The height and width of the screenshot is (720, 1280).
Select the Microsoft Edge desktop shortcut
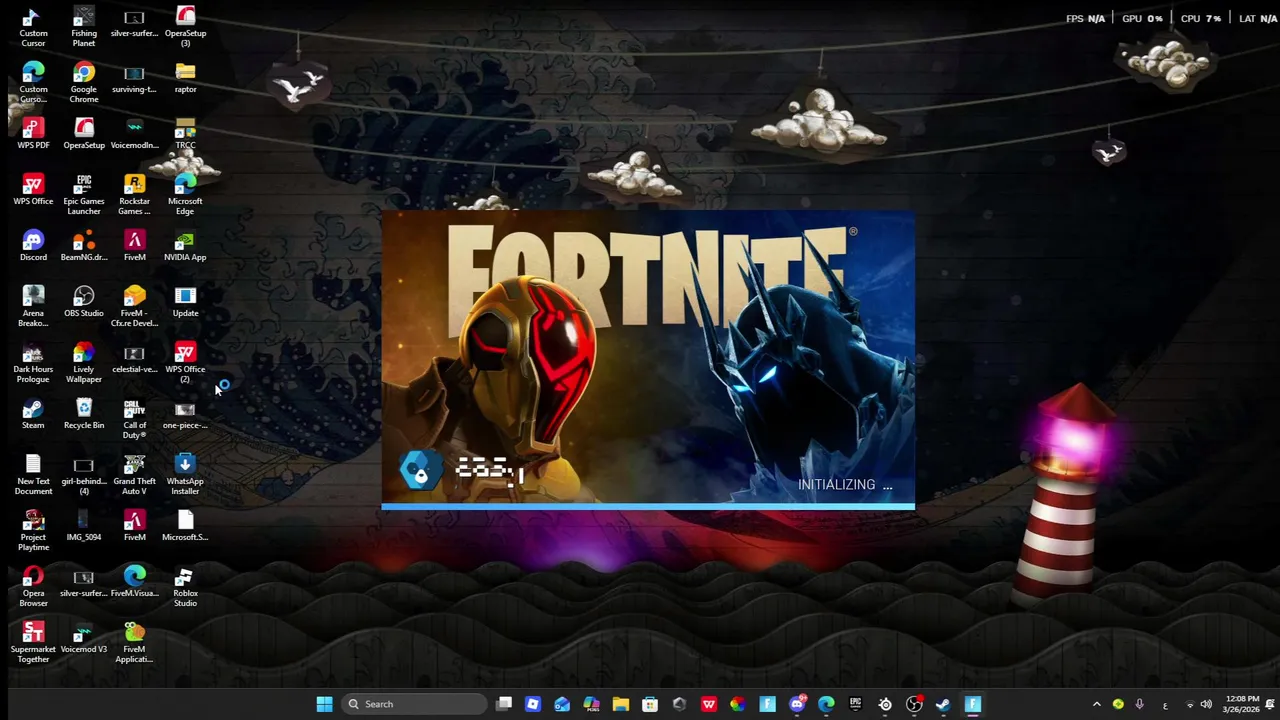[x=185, y=195]
